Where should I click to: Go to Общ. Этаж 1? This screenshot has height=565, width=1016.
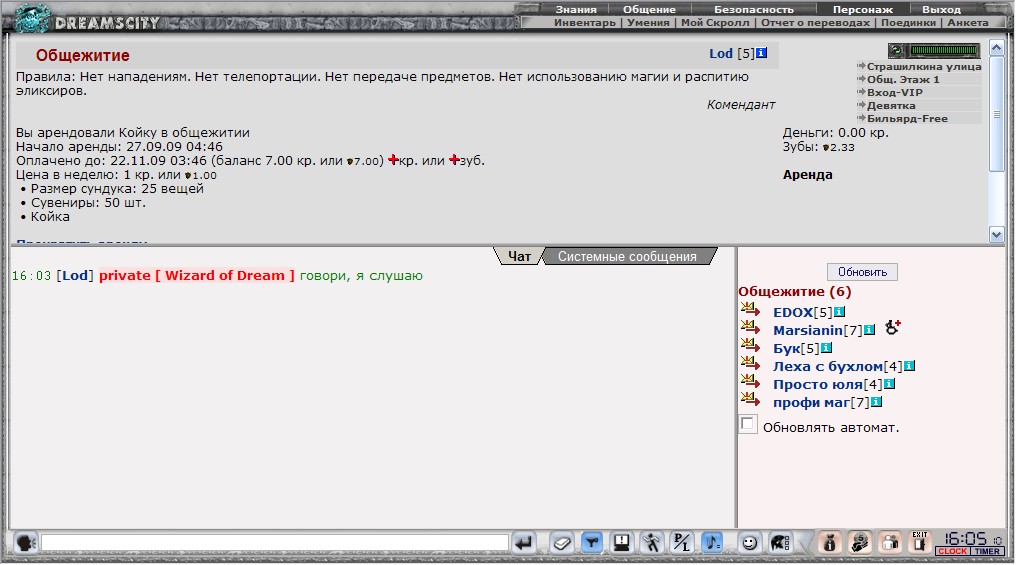coord(903,79)
